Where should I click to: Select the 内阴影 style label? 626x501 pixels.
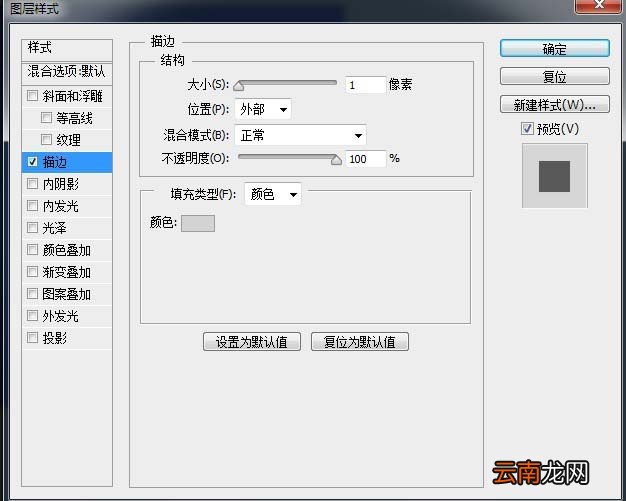[61, 184]
